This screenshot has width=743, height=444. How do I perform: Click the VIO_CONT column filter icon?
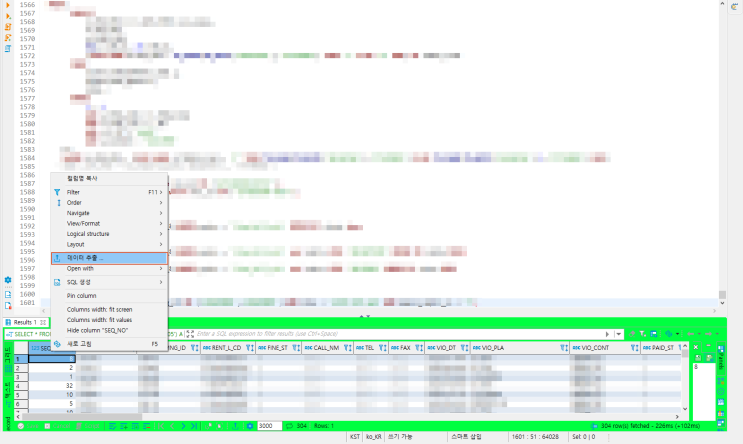click(634, 348)
